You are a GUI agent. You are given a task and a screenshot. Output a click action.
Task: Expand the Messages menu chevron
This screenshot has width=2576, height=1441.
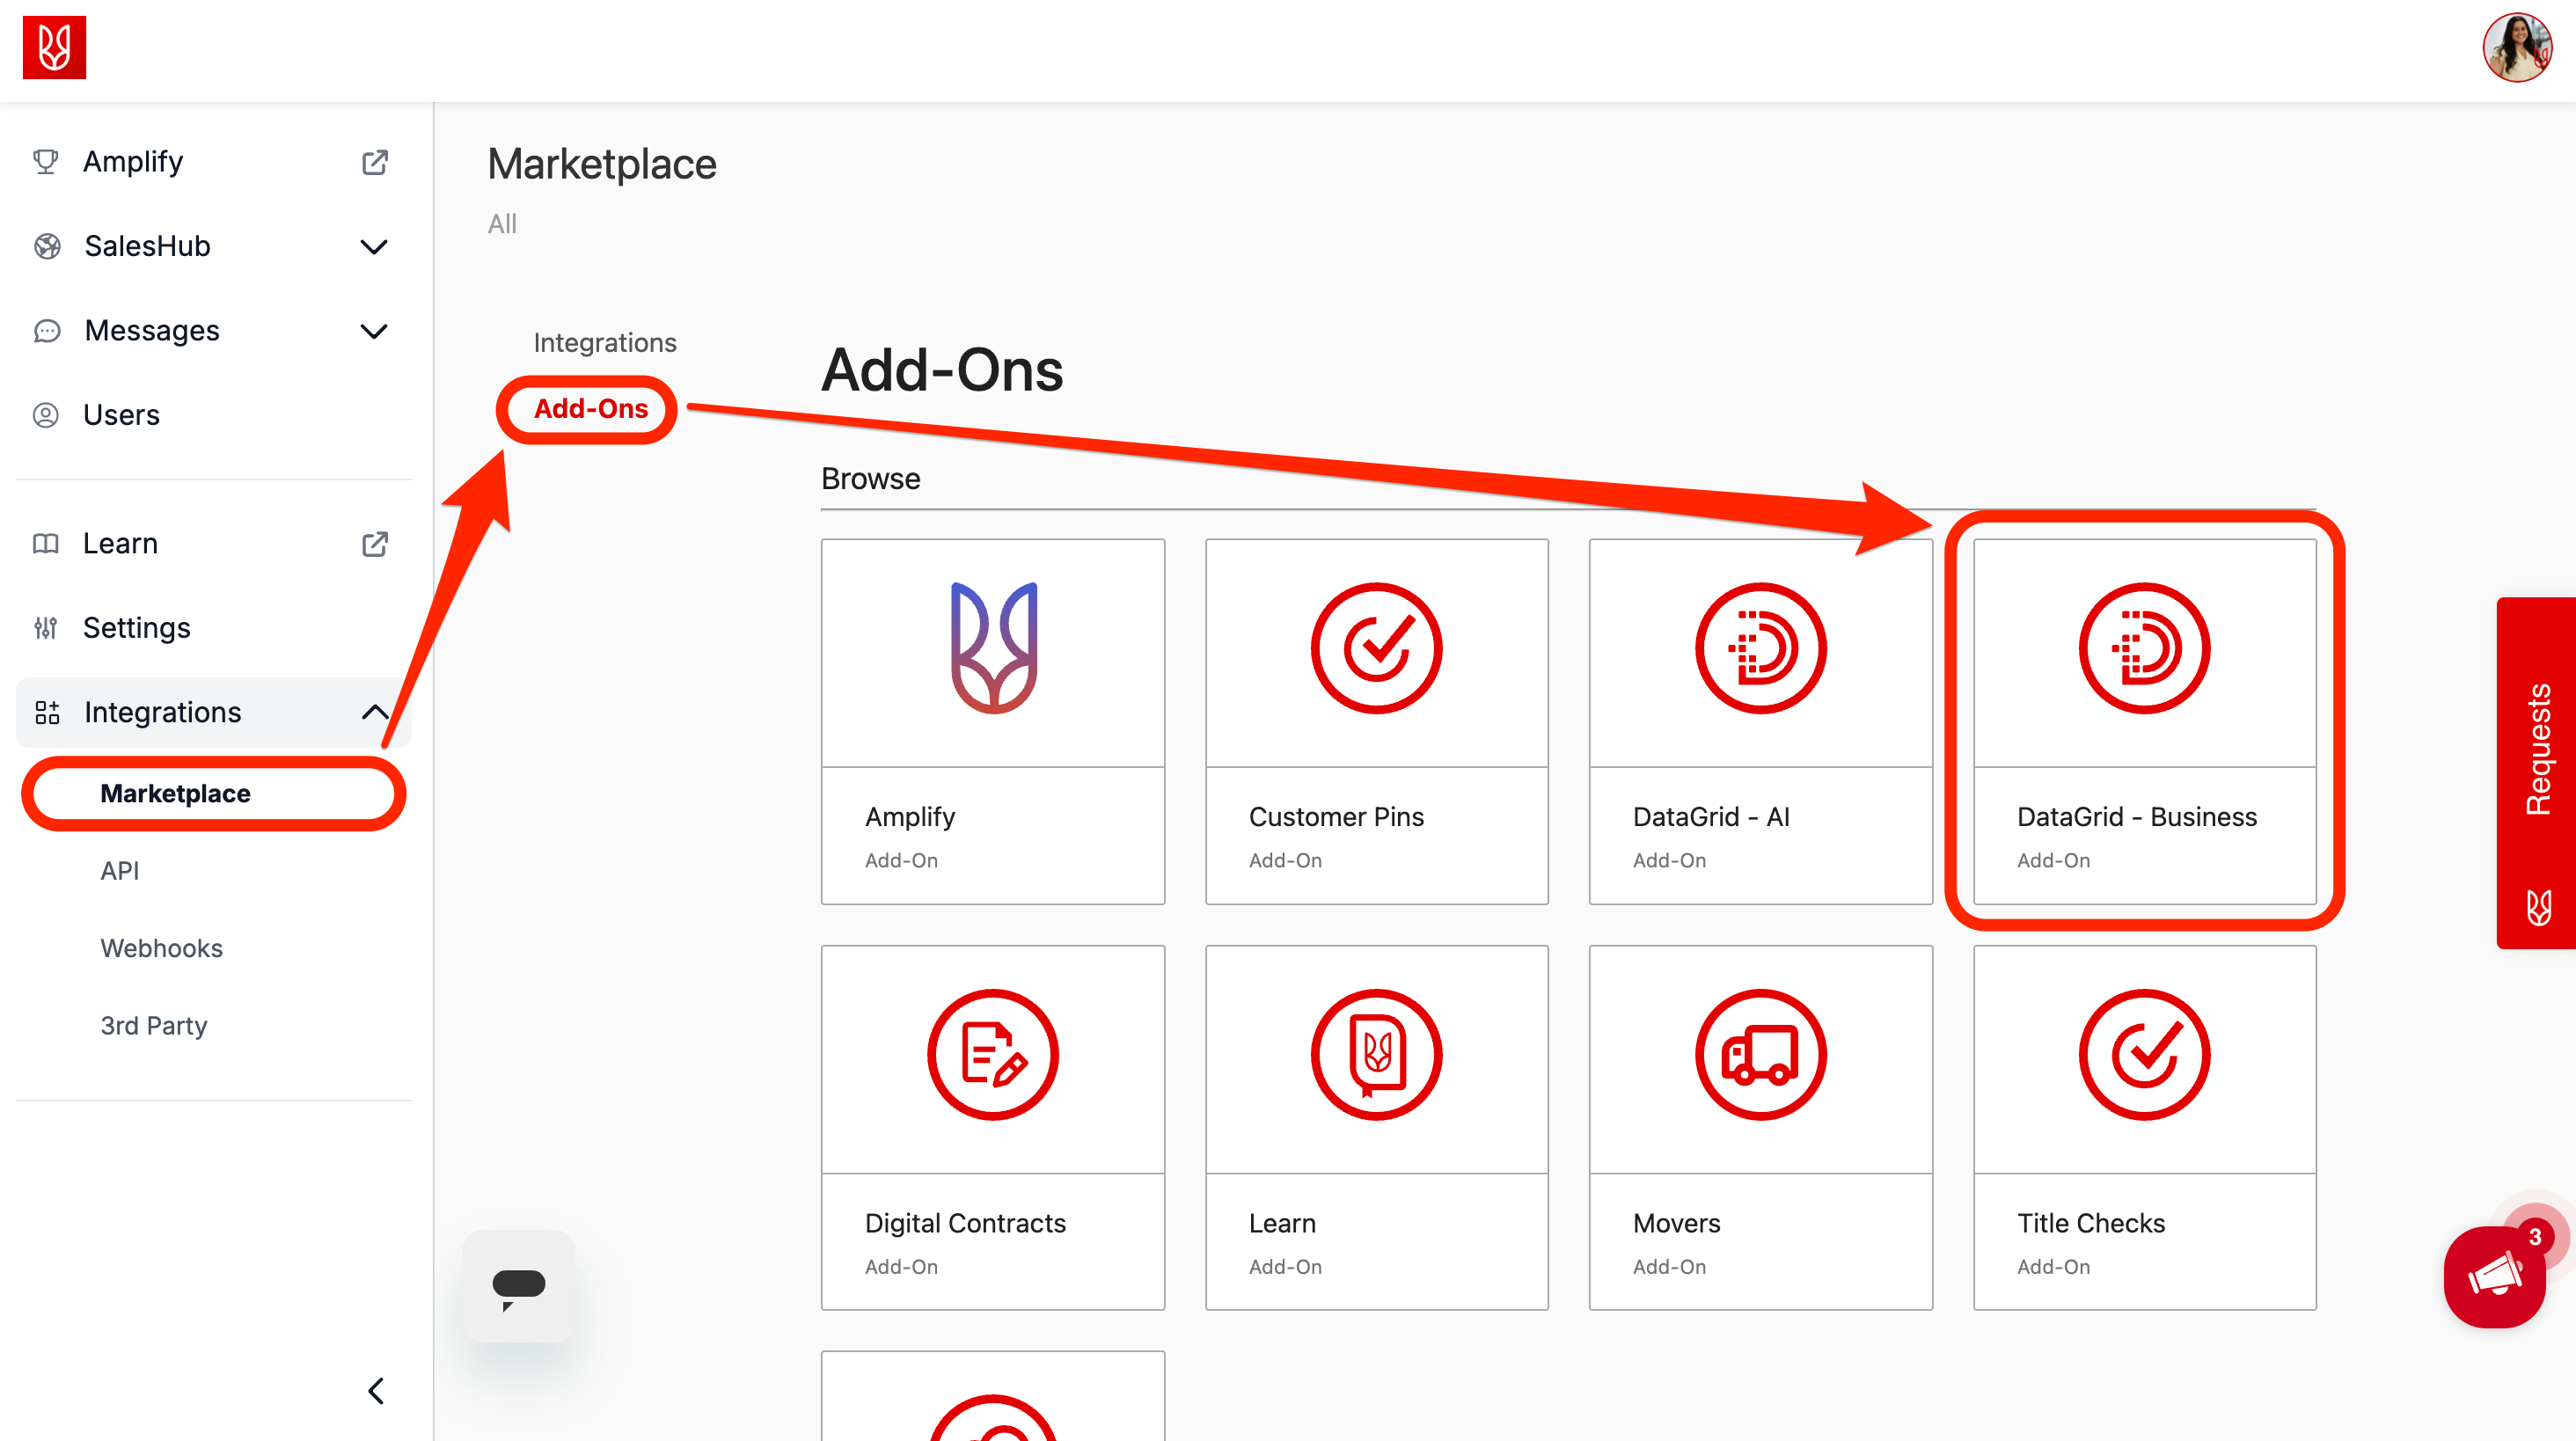(x=374, y=331)
